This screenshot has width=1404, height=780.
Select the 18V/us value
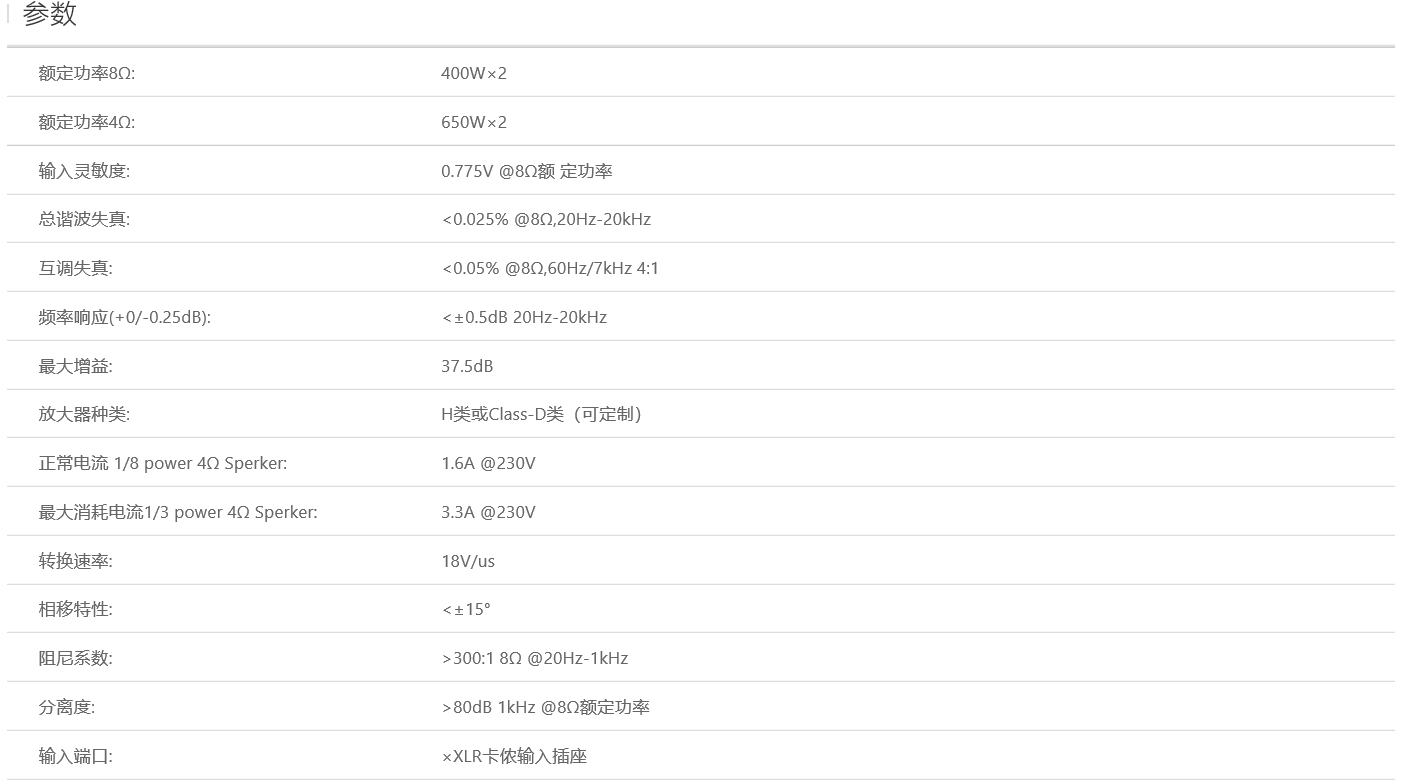tap(468, 561)
